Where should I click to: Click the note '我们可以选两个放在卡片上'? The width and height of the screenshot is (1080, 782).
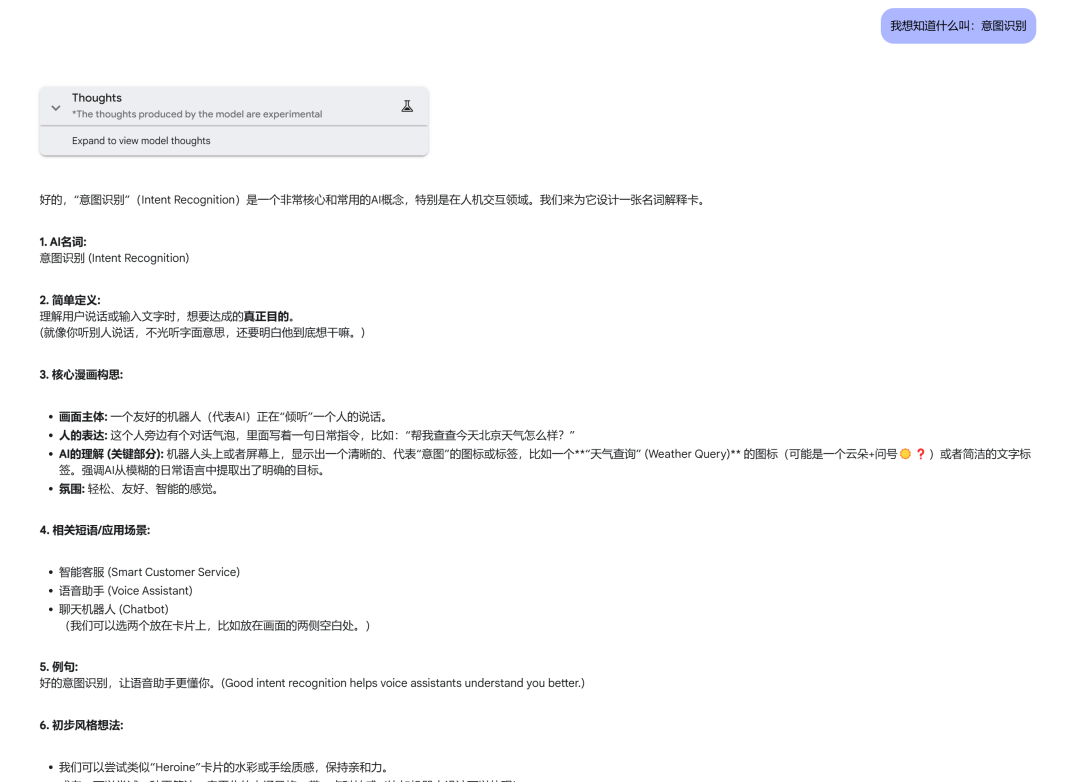218,626
